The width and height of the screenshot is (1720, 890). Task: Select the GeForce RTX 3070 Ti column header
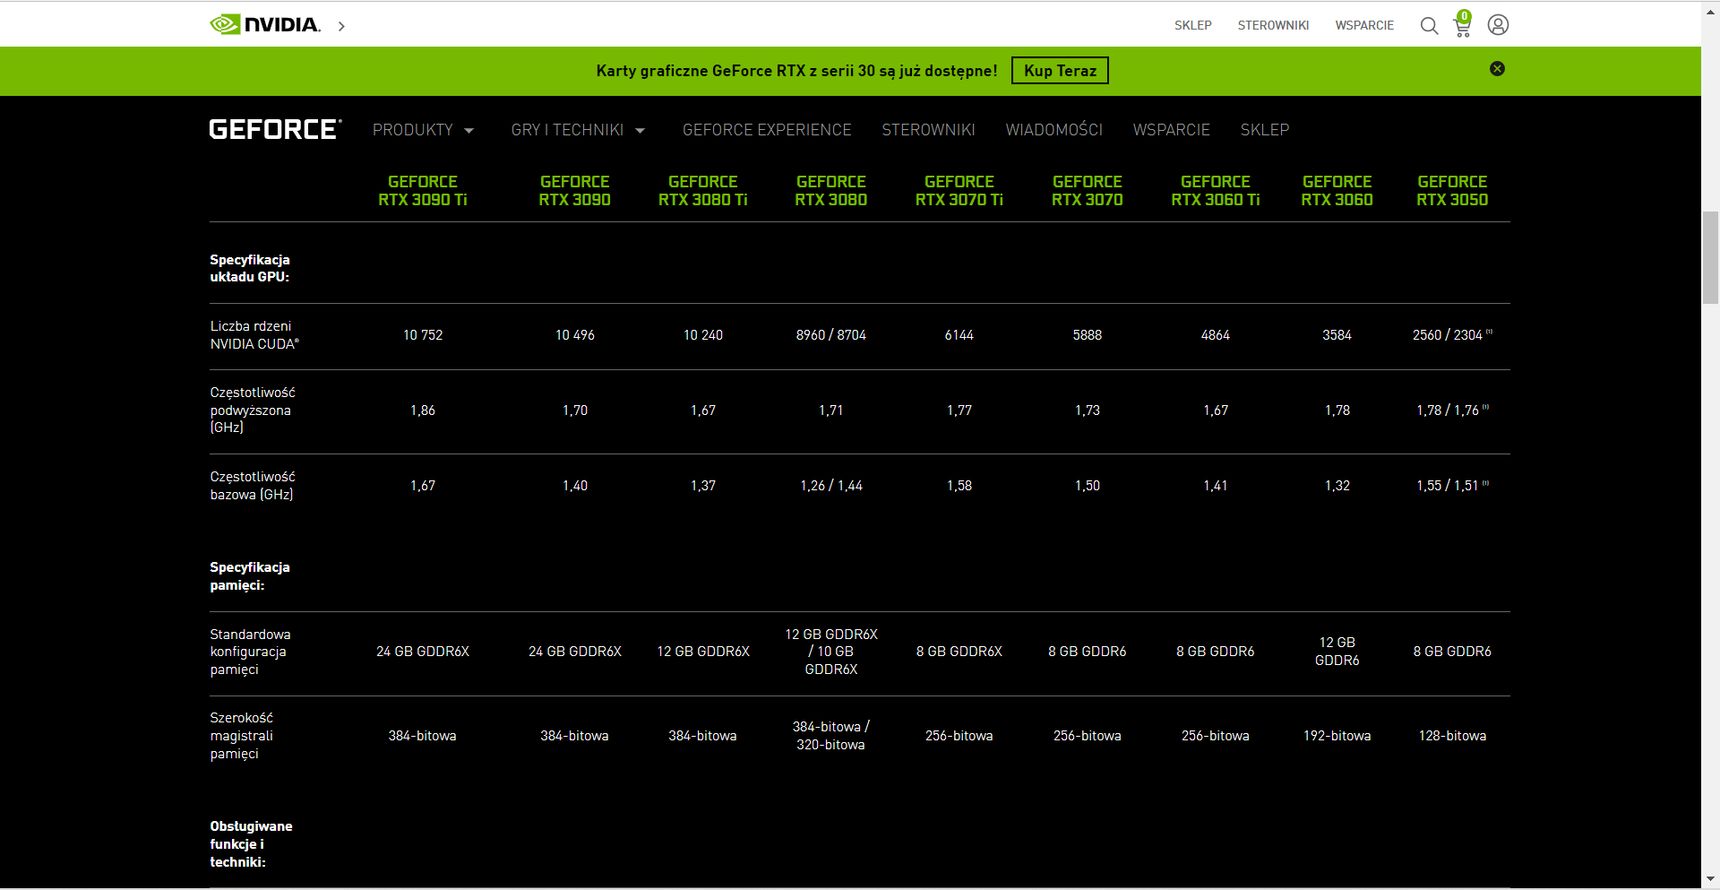click(959, 191)
